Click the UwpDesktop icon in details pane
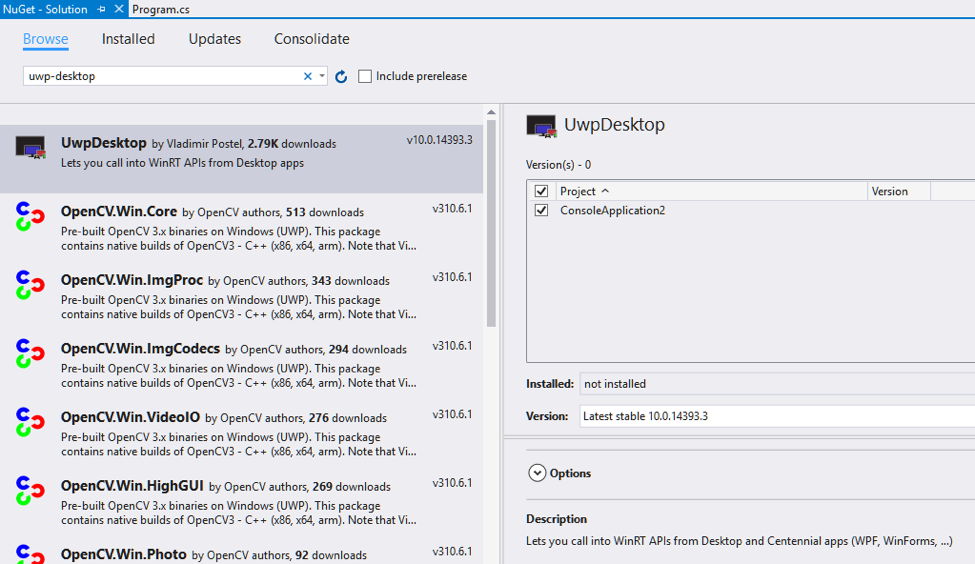975x564 pixels. [541, 126]
